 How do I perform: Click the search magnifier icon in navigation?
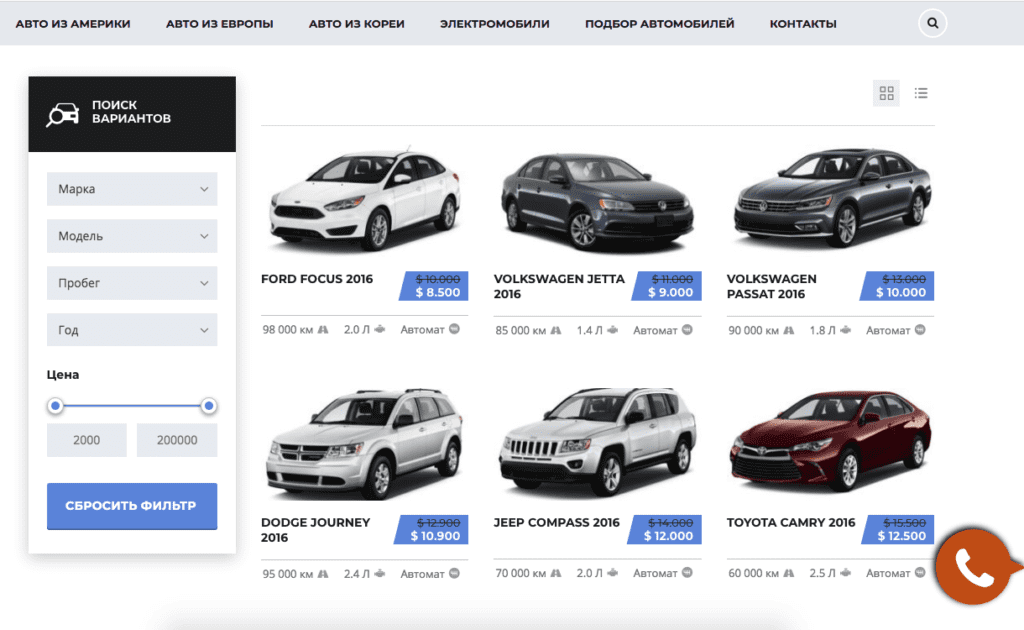click(x=932, y=23)
